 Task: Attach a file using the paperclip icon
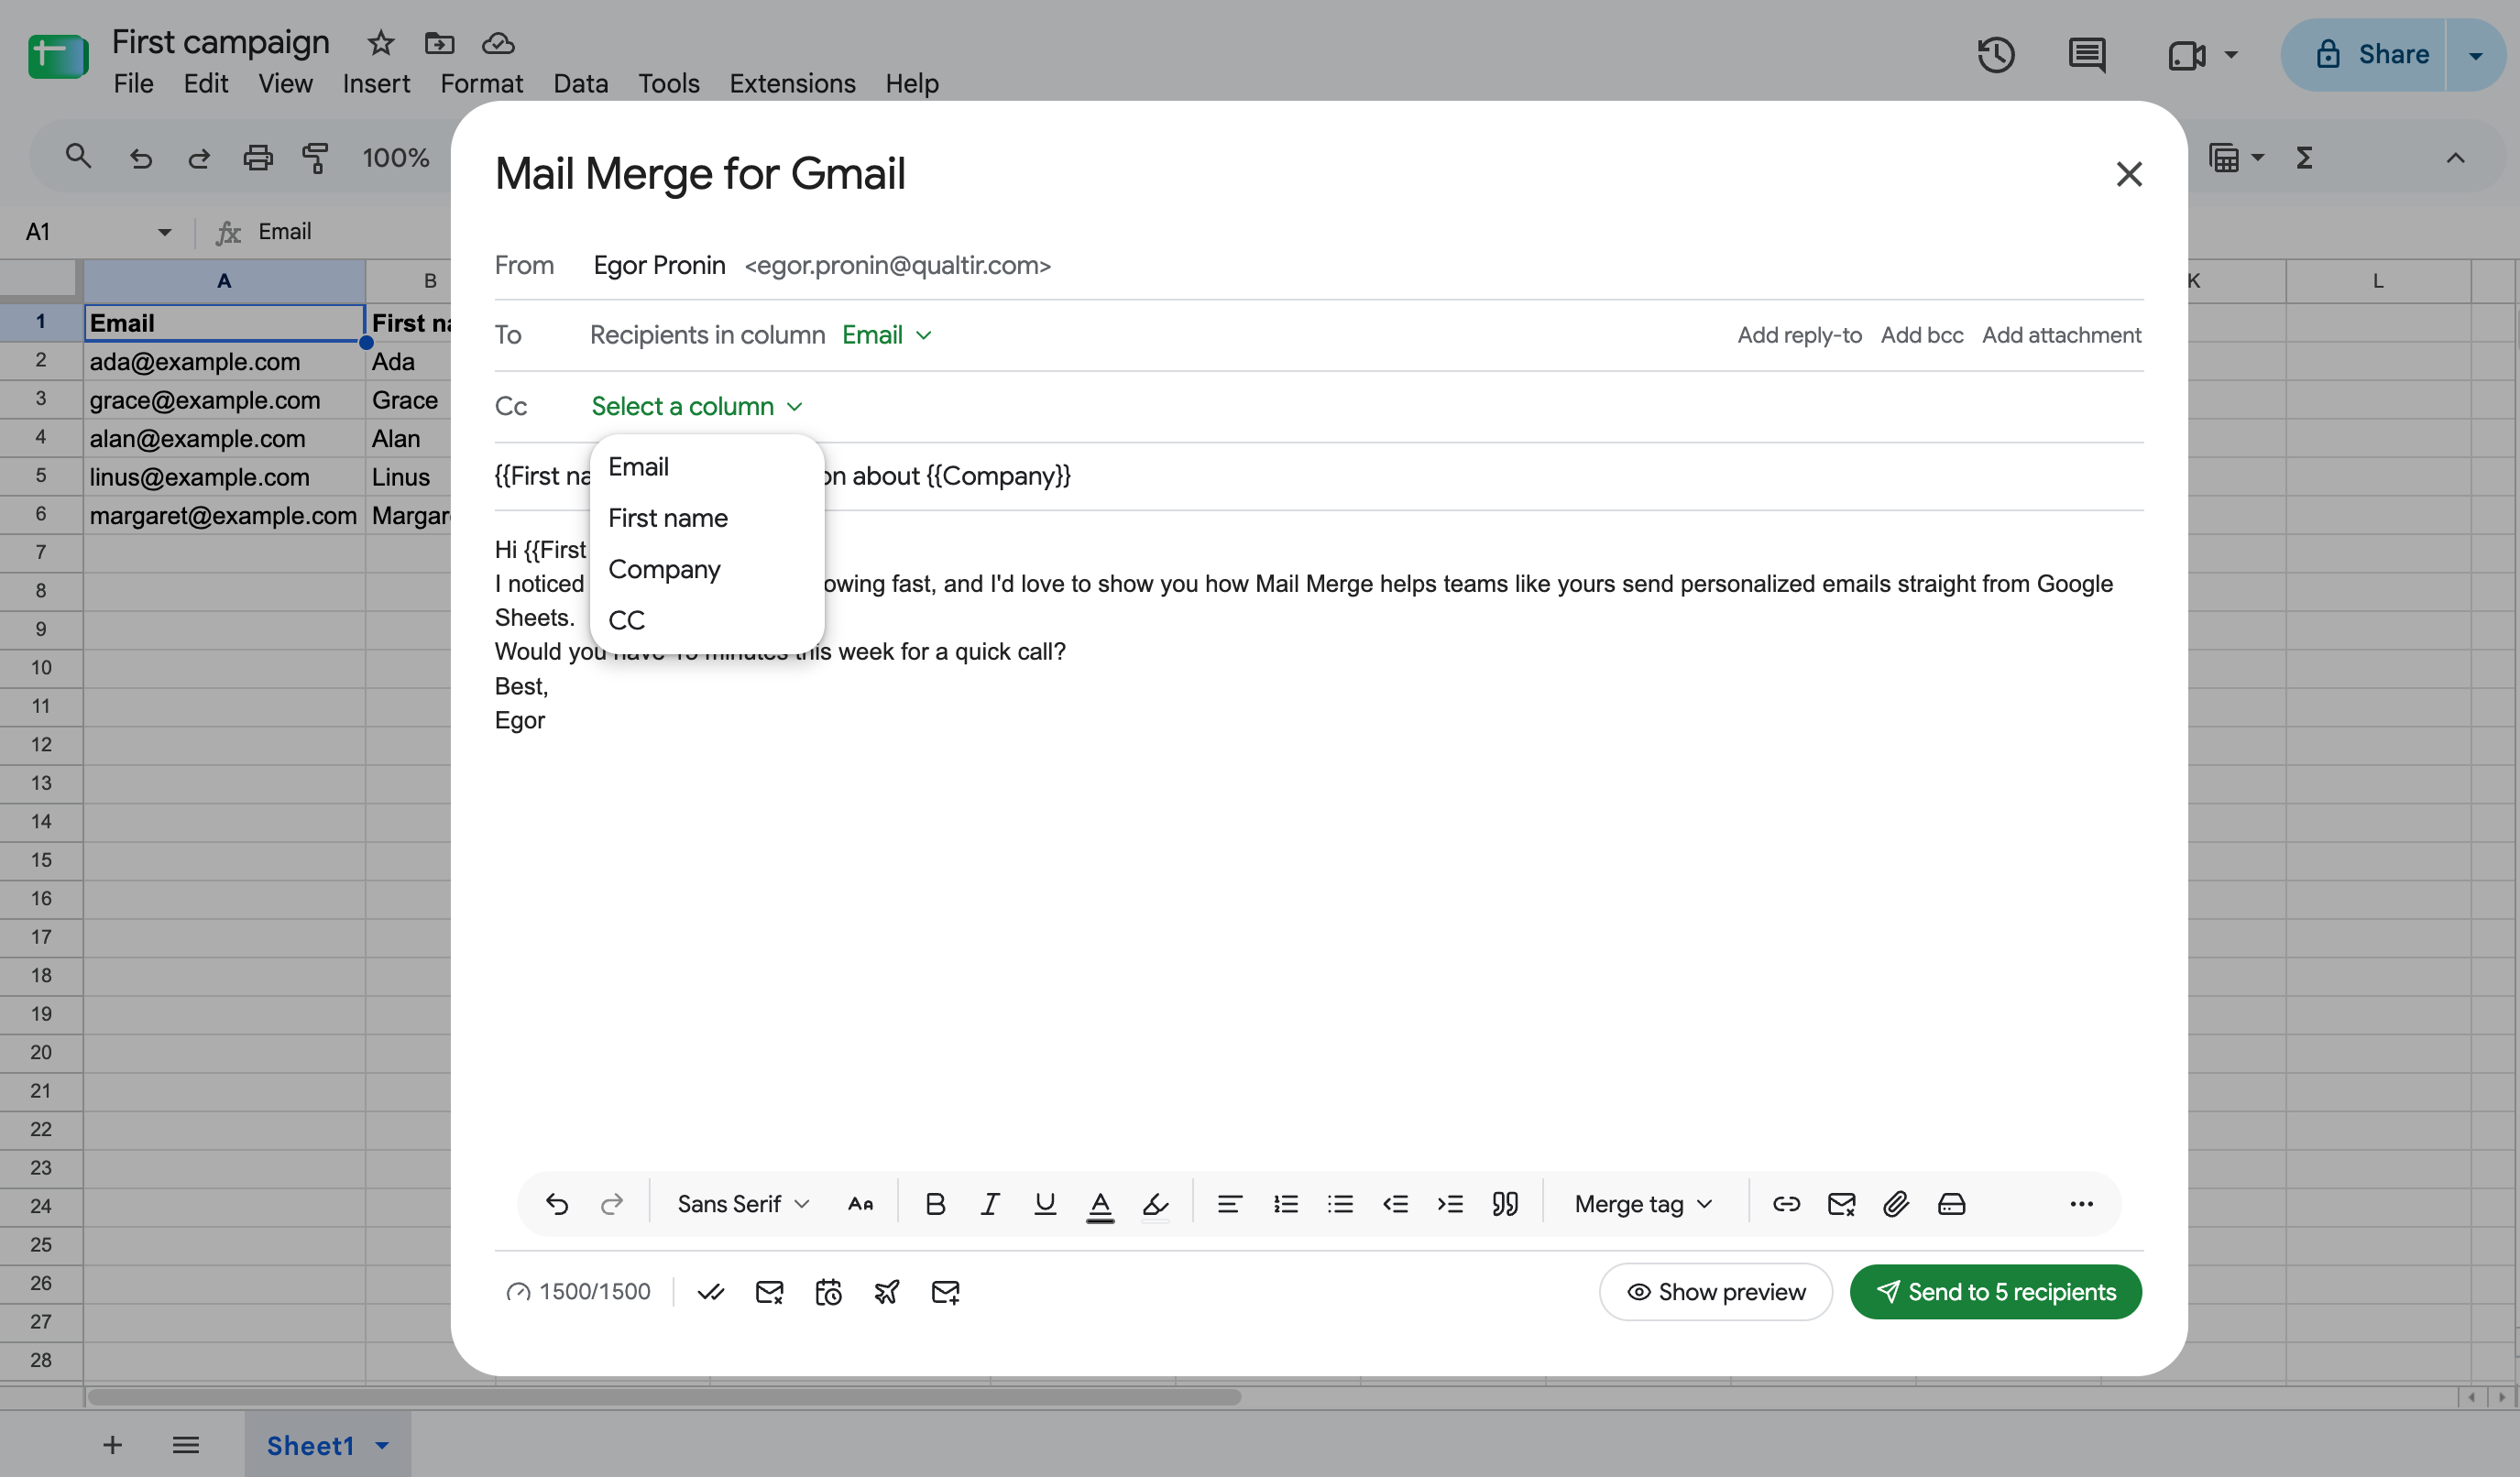click(1896, 1204)
